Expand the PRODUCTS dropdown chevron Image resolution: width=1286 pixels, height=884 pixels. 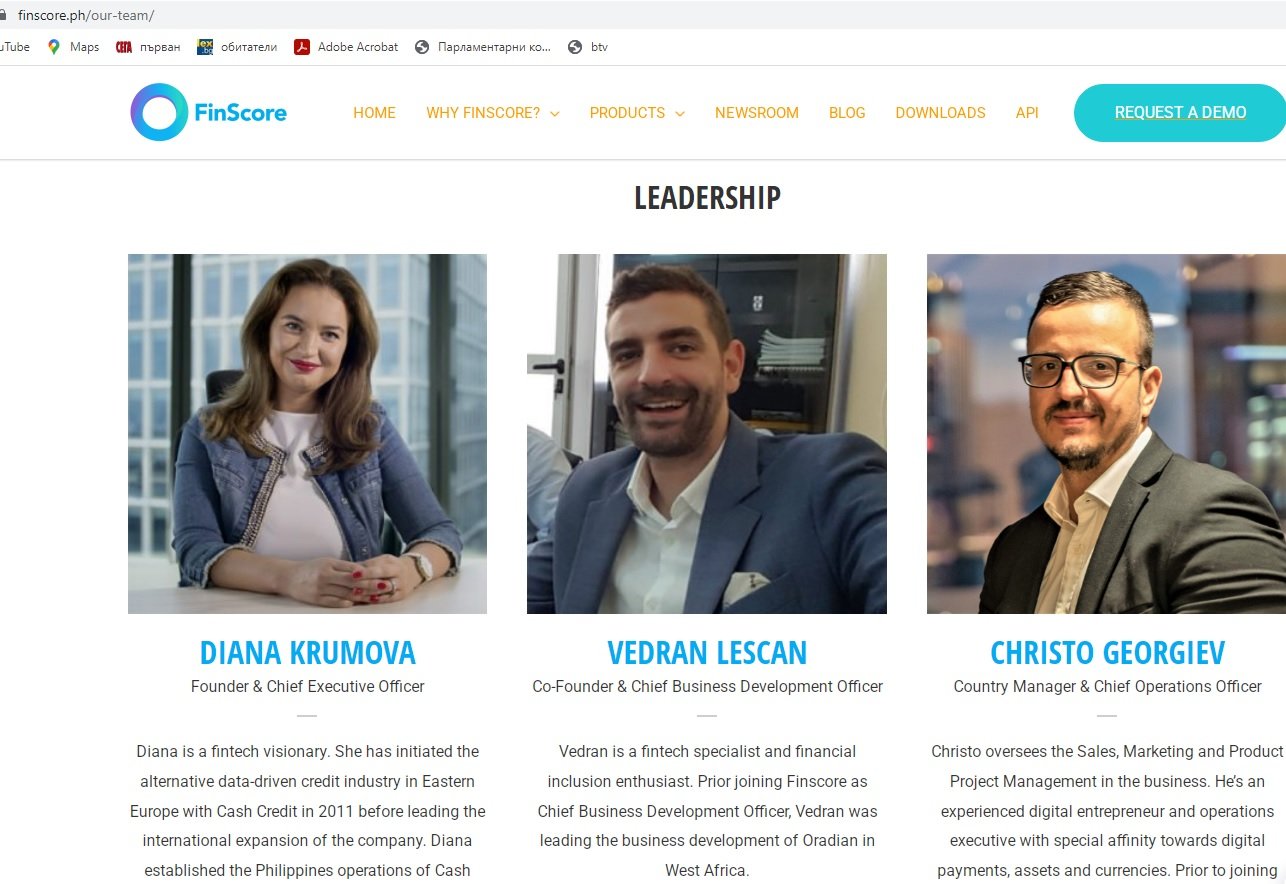point(680,114)
